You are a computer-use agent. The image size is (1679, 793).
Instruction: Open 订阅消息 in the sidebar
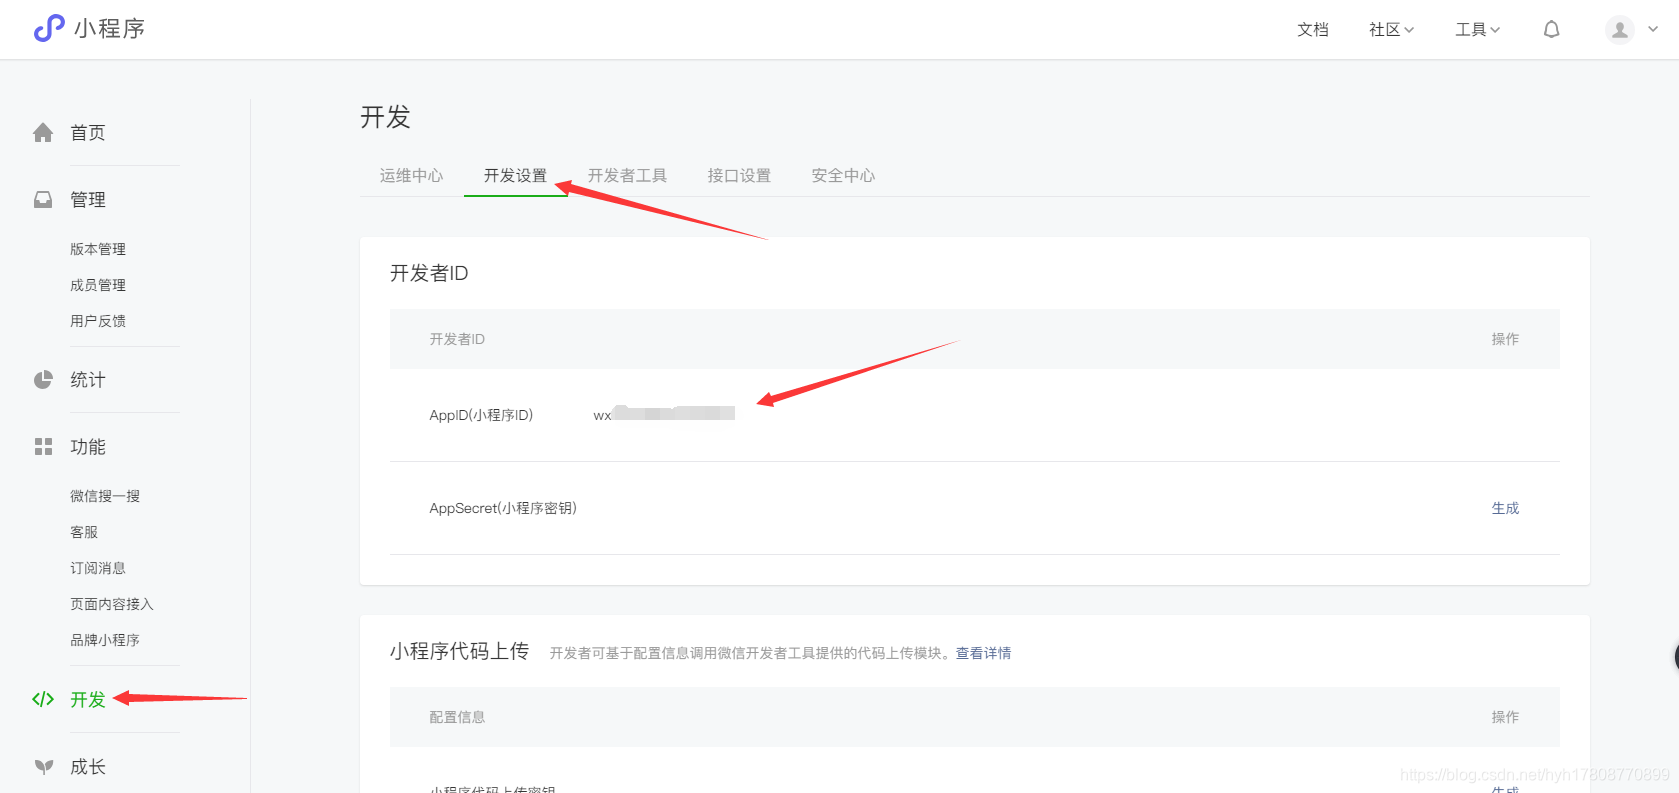98,568
